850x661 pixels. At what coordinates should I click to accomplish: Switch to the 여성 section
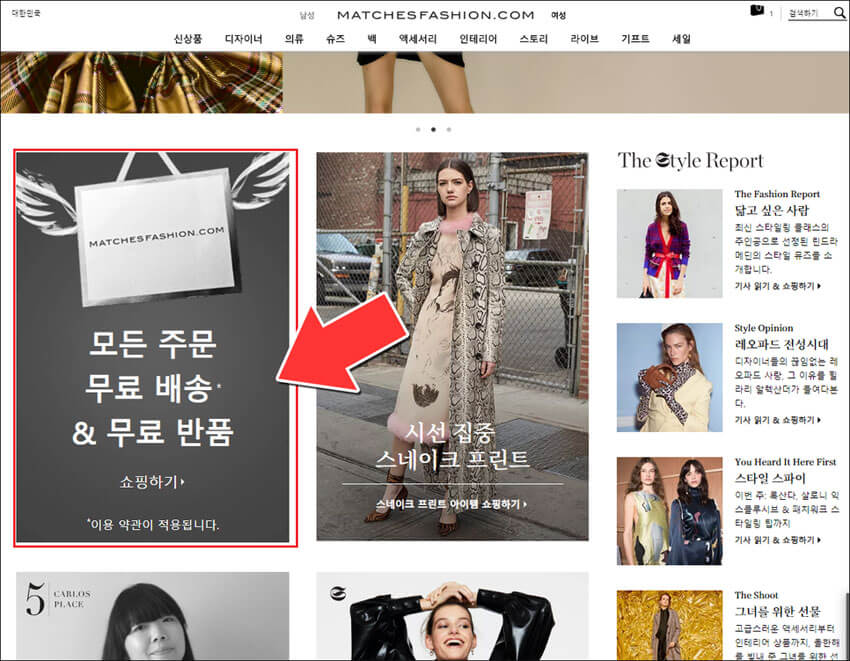click(558, 16)
